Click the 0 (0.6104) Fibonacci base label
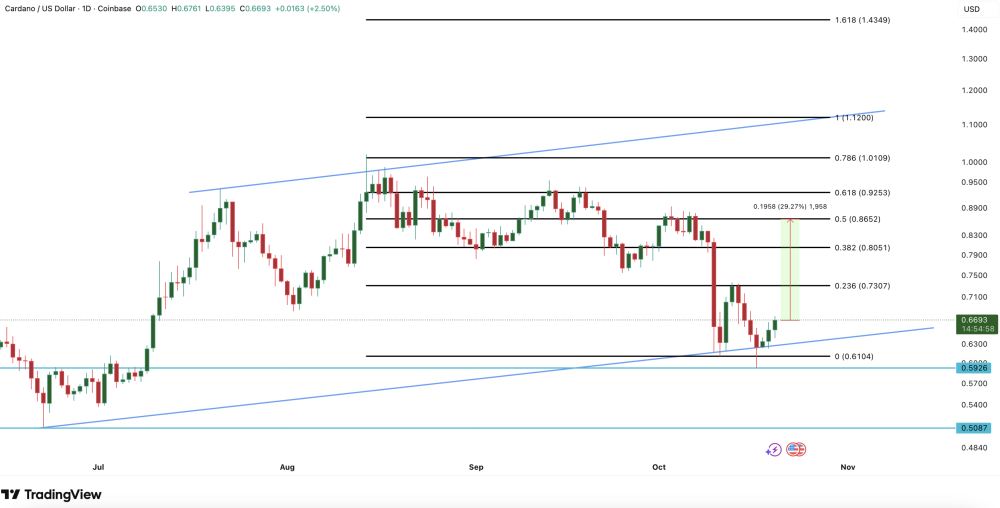Viewport: 1000px width, 508px height. click(x=853, y=357)
